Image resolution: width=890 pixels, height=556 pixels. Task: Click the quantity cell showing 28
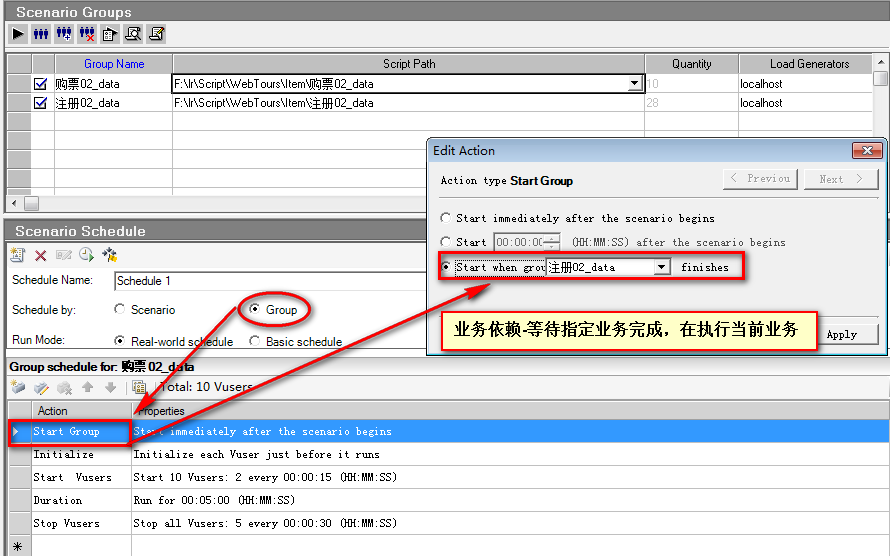(691, 103)
